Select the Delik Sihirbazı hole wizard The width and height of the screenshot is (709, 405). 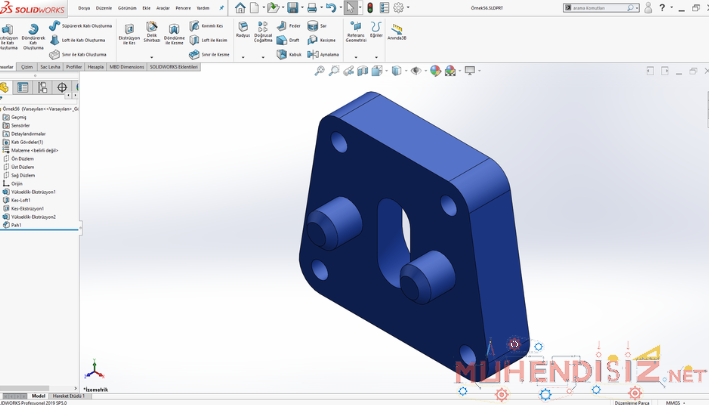[x=152, y=32]
